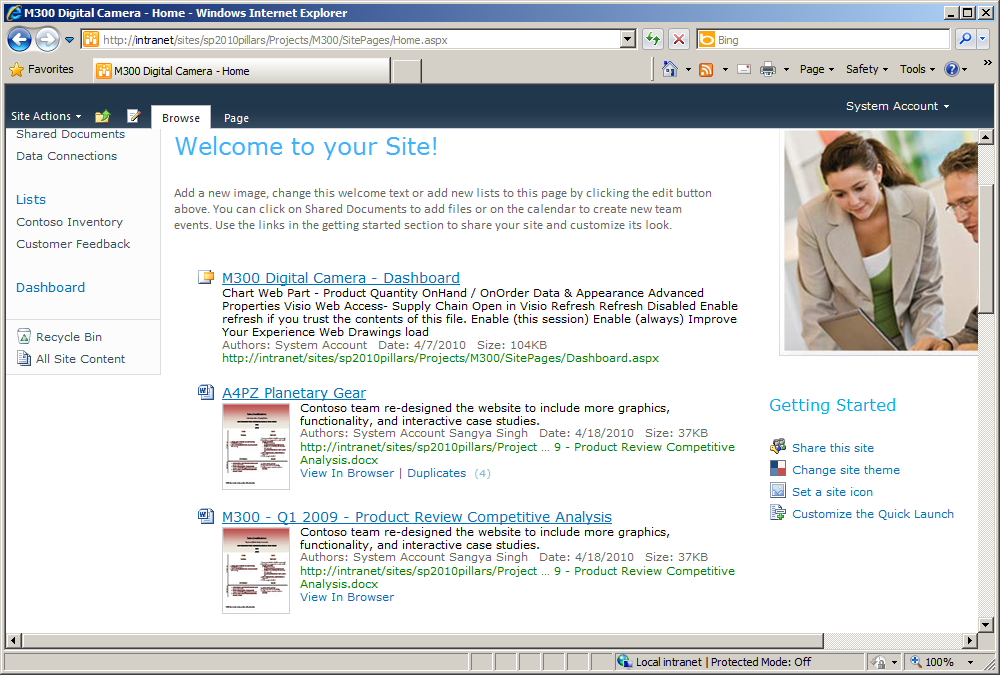The image size is (1000, 675).
Task: Click the M300 Q1 2009 document thumbnail
Action: click(256, 570)
